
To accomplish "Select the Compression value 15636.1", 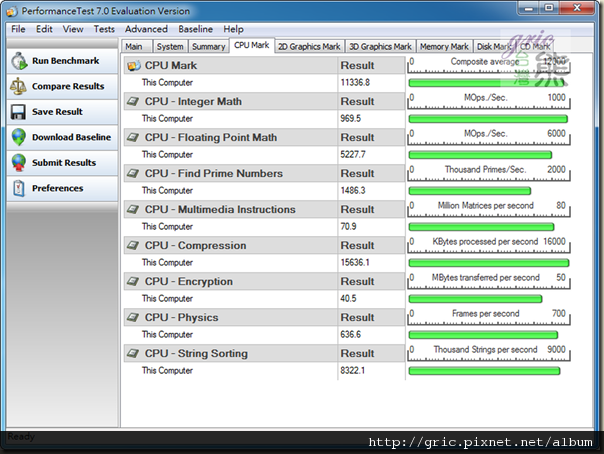I will [x=355, y=263].
